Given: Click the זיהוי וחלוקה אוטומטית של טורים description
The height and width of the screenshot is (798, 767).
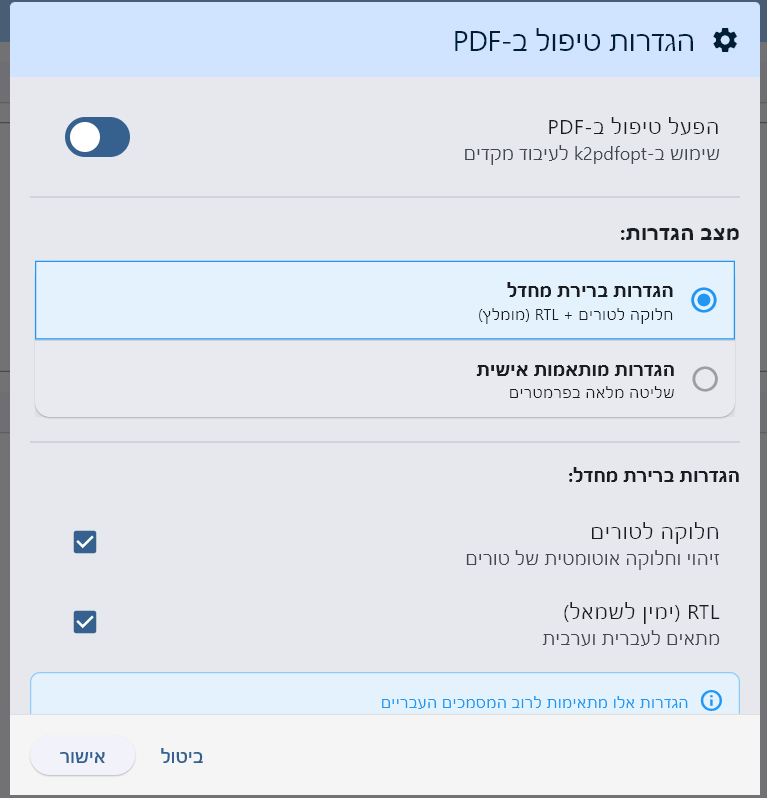Looking at the screenshot, I should tap(593, 558).
